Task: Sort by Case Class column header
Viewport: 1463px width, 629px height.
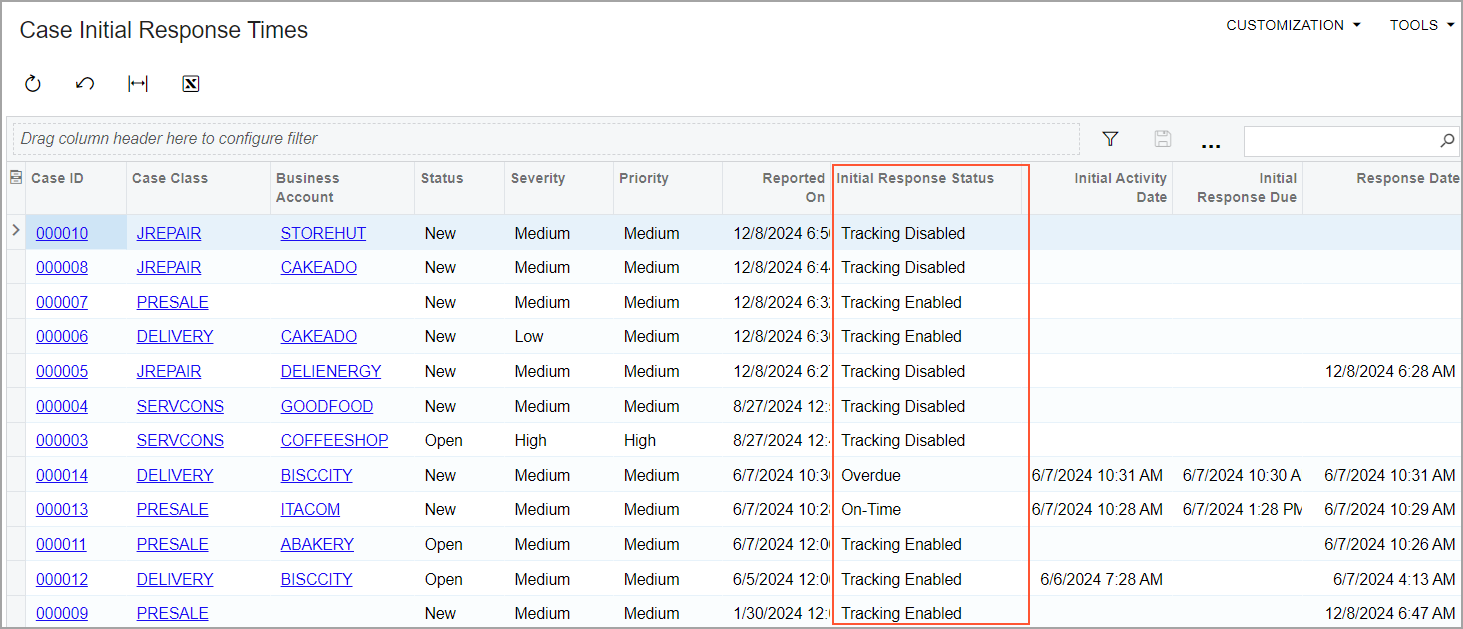Action: pyautogui.click(x=170, y=178)
